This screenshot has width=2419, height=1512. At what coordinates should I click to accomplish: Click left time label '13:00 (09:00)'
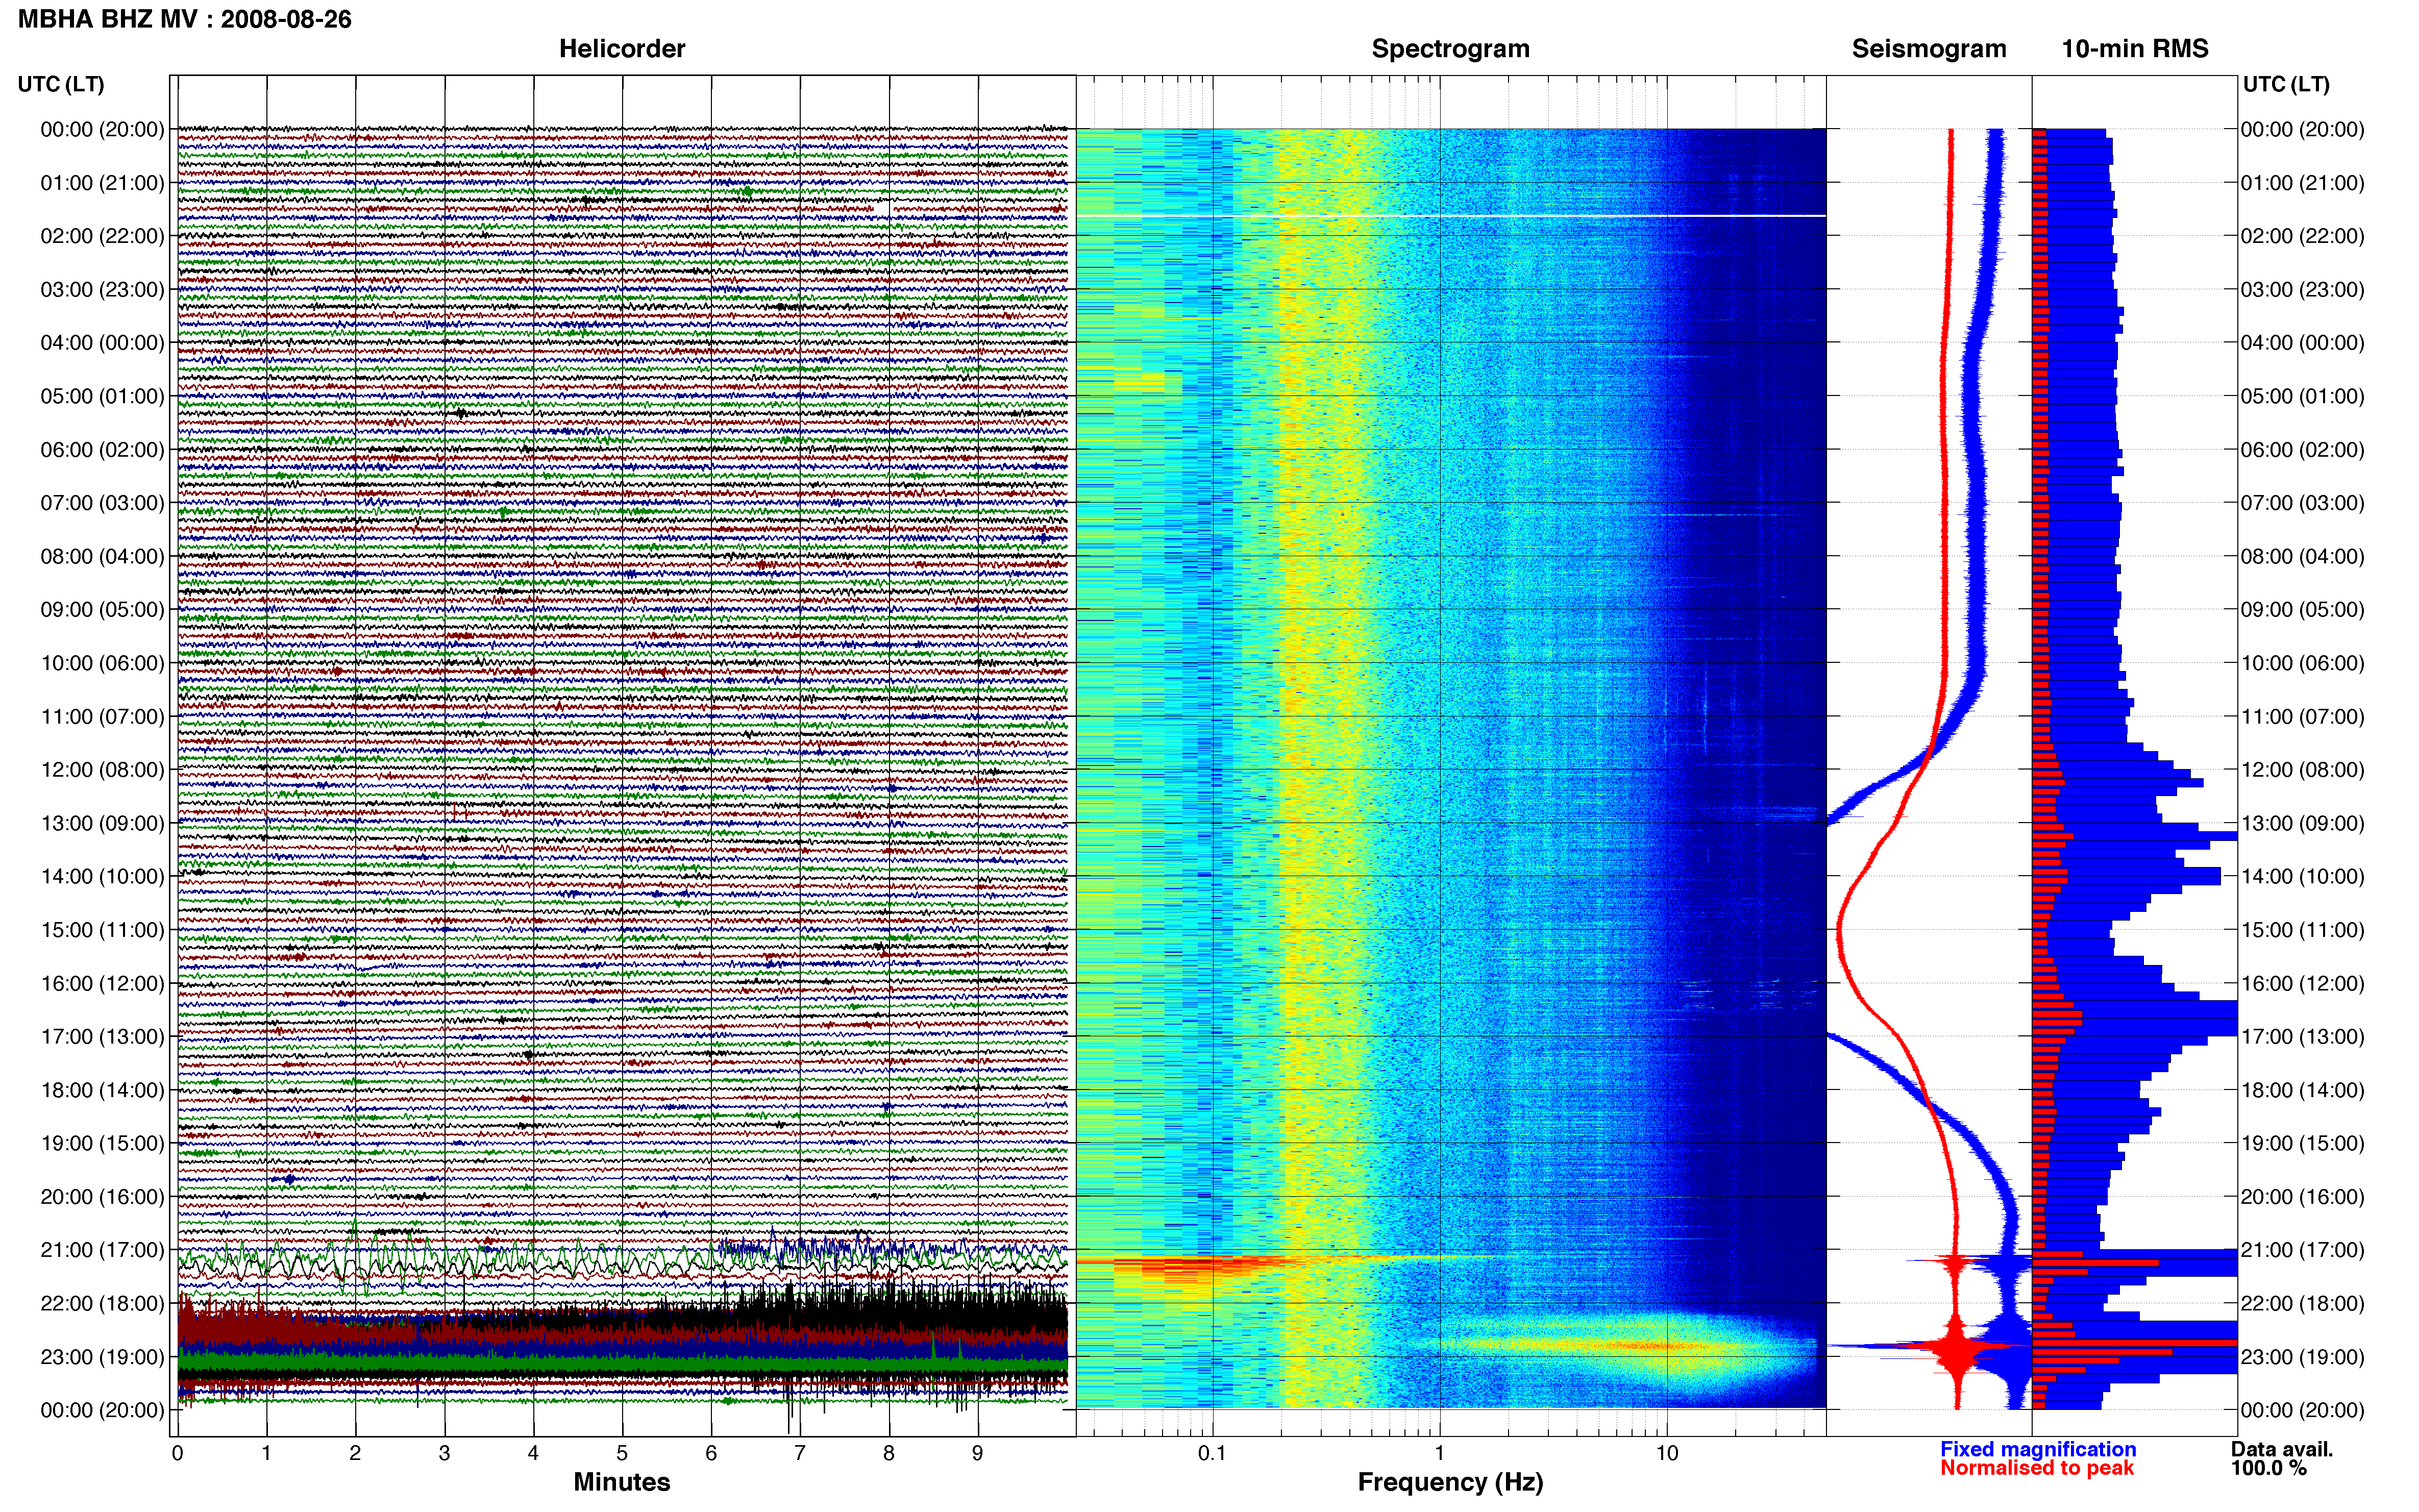(x=102, y=823)
